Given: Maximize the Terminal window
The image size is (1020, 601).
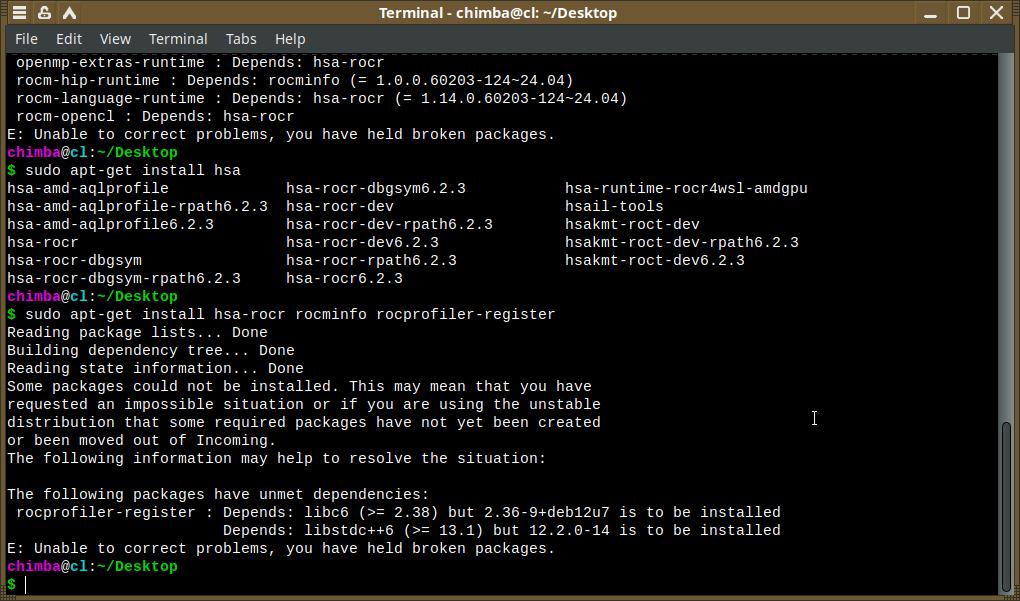Looking at the screenshot, I should (964, 13).
